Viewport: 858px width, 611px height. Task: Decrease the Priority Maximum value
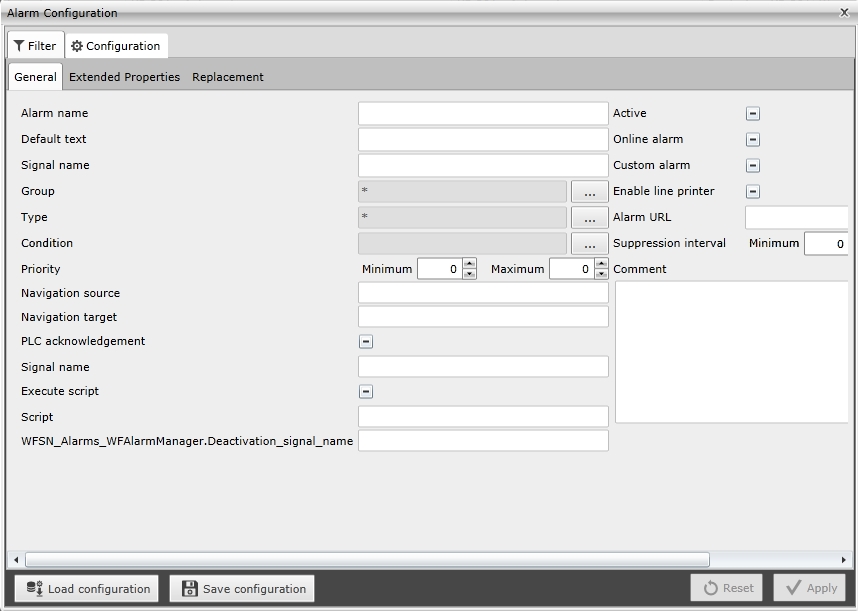pos(601,274)
